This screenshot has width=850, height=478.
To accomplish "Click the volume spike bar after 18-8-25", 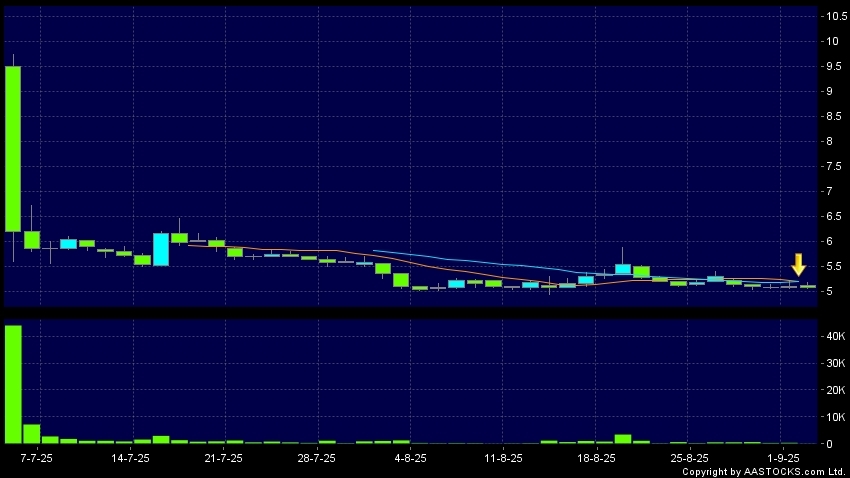I will [x=623, y=439].
